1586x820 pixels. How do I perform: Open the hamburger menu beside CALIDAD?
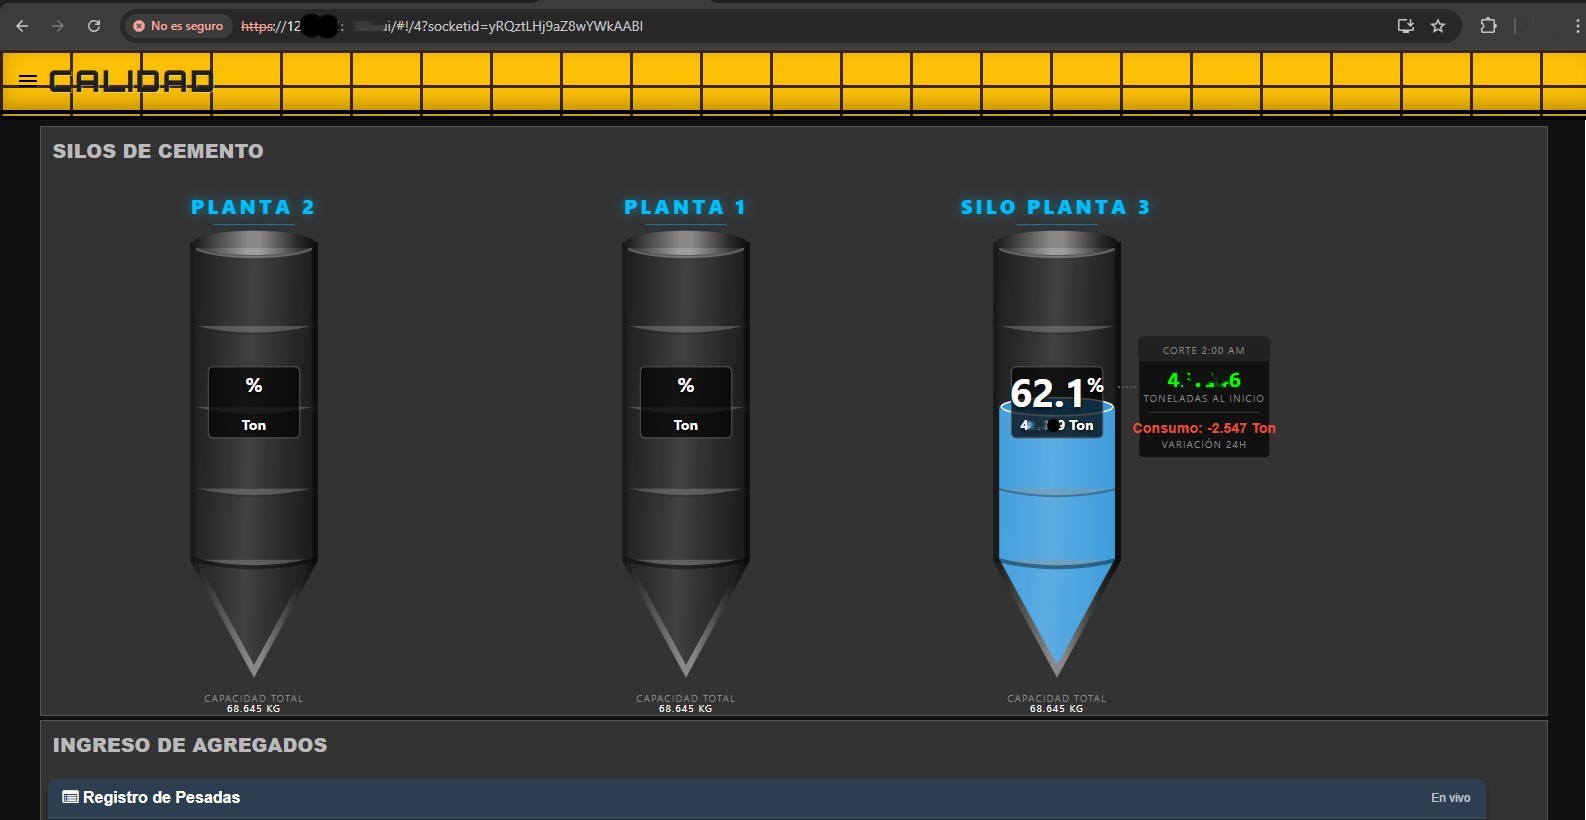[28, 80]
